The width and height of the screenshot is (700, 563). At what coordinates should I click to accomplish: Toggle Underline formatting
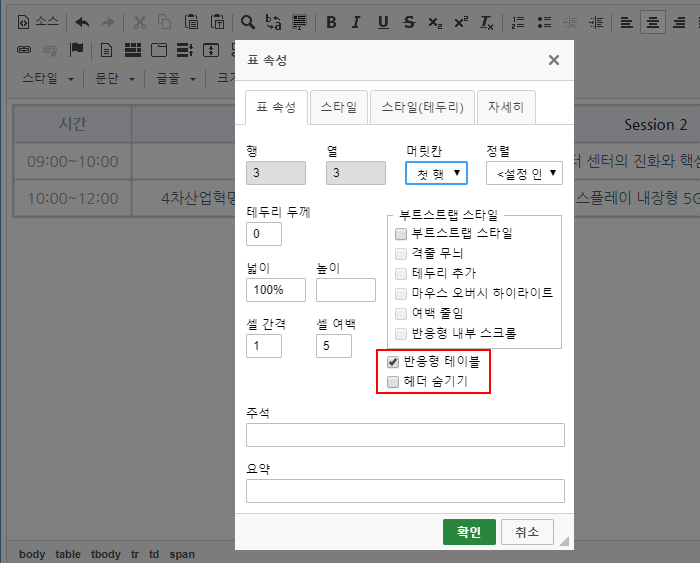coord(383,22)
